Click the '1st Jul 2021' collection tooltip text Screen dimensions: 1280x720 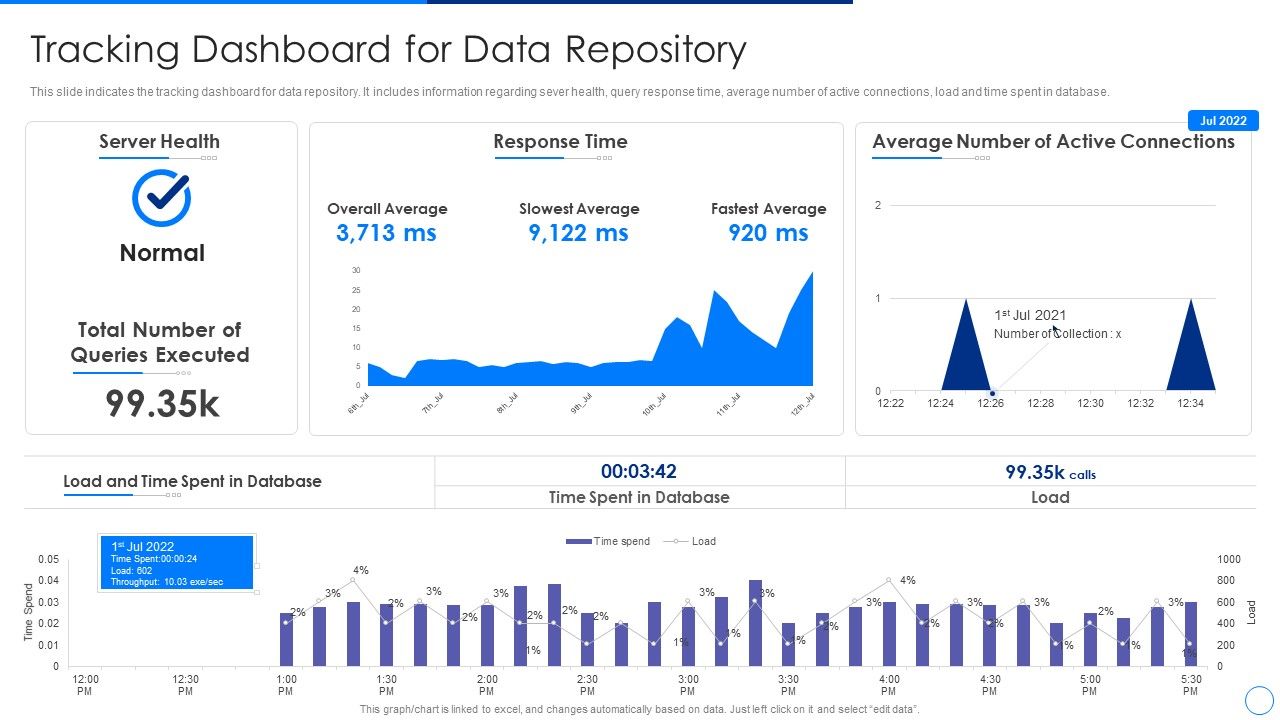pyautogui.click(x=1030, y=315)
